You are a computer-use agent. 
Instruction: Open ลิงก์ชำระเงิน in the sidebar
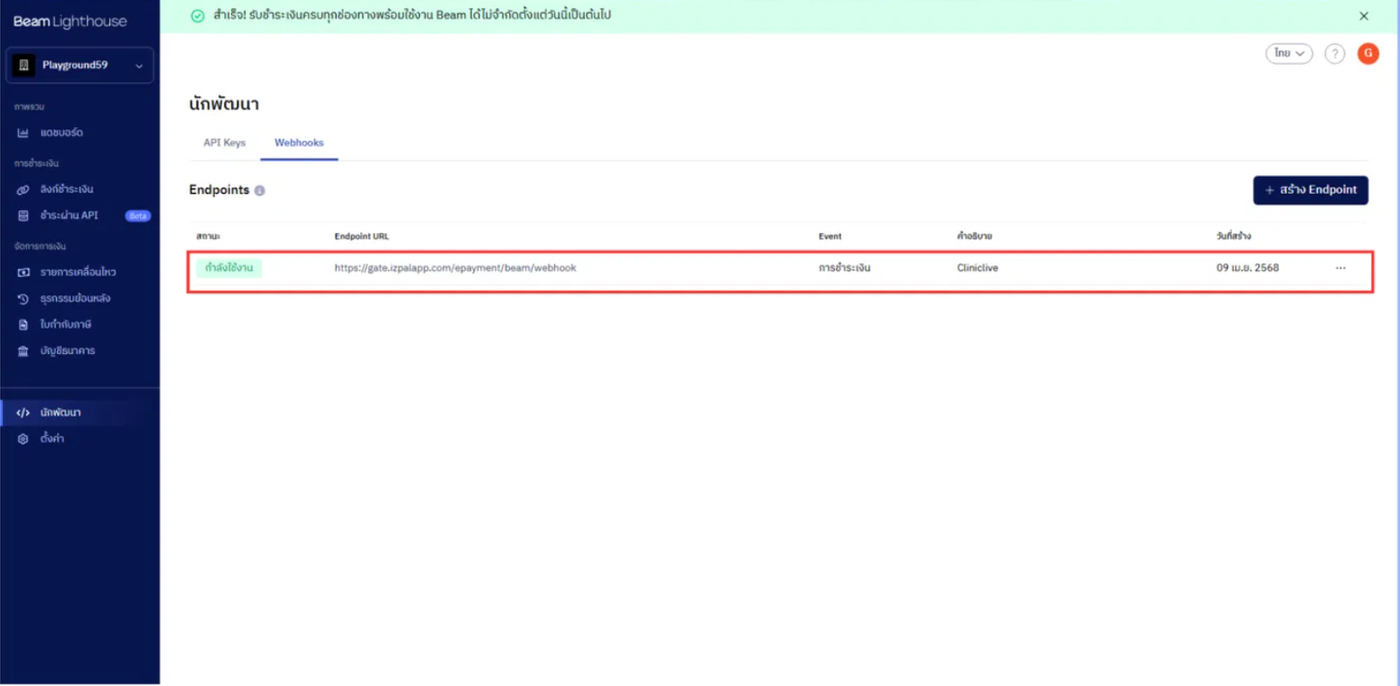[x=67, y=189]
